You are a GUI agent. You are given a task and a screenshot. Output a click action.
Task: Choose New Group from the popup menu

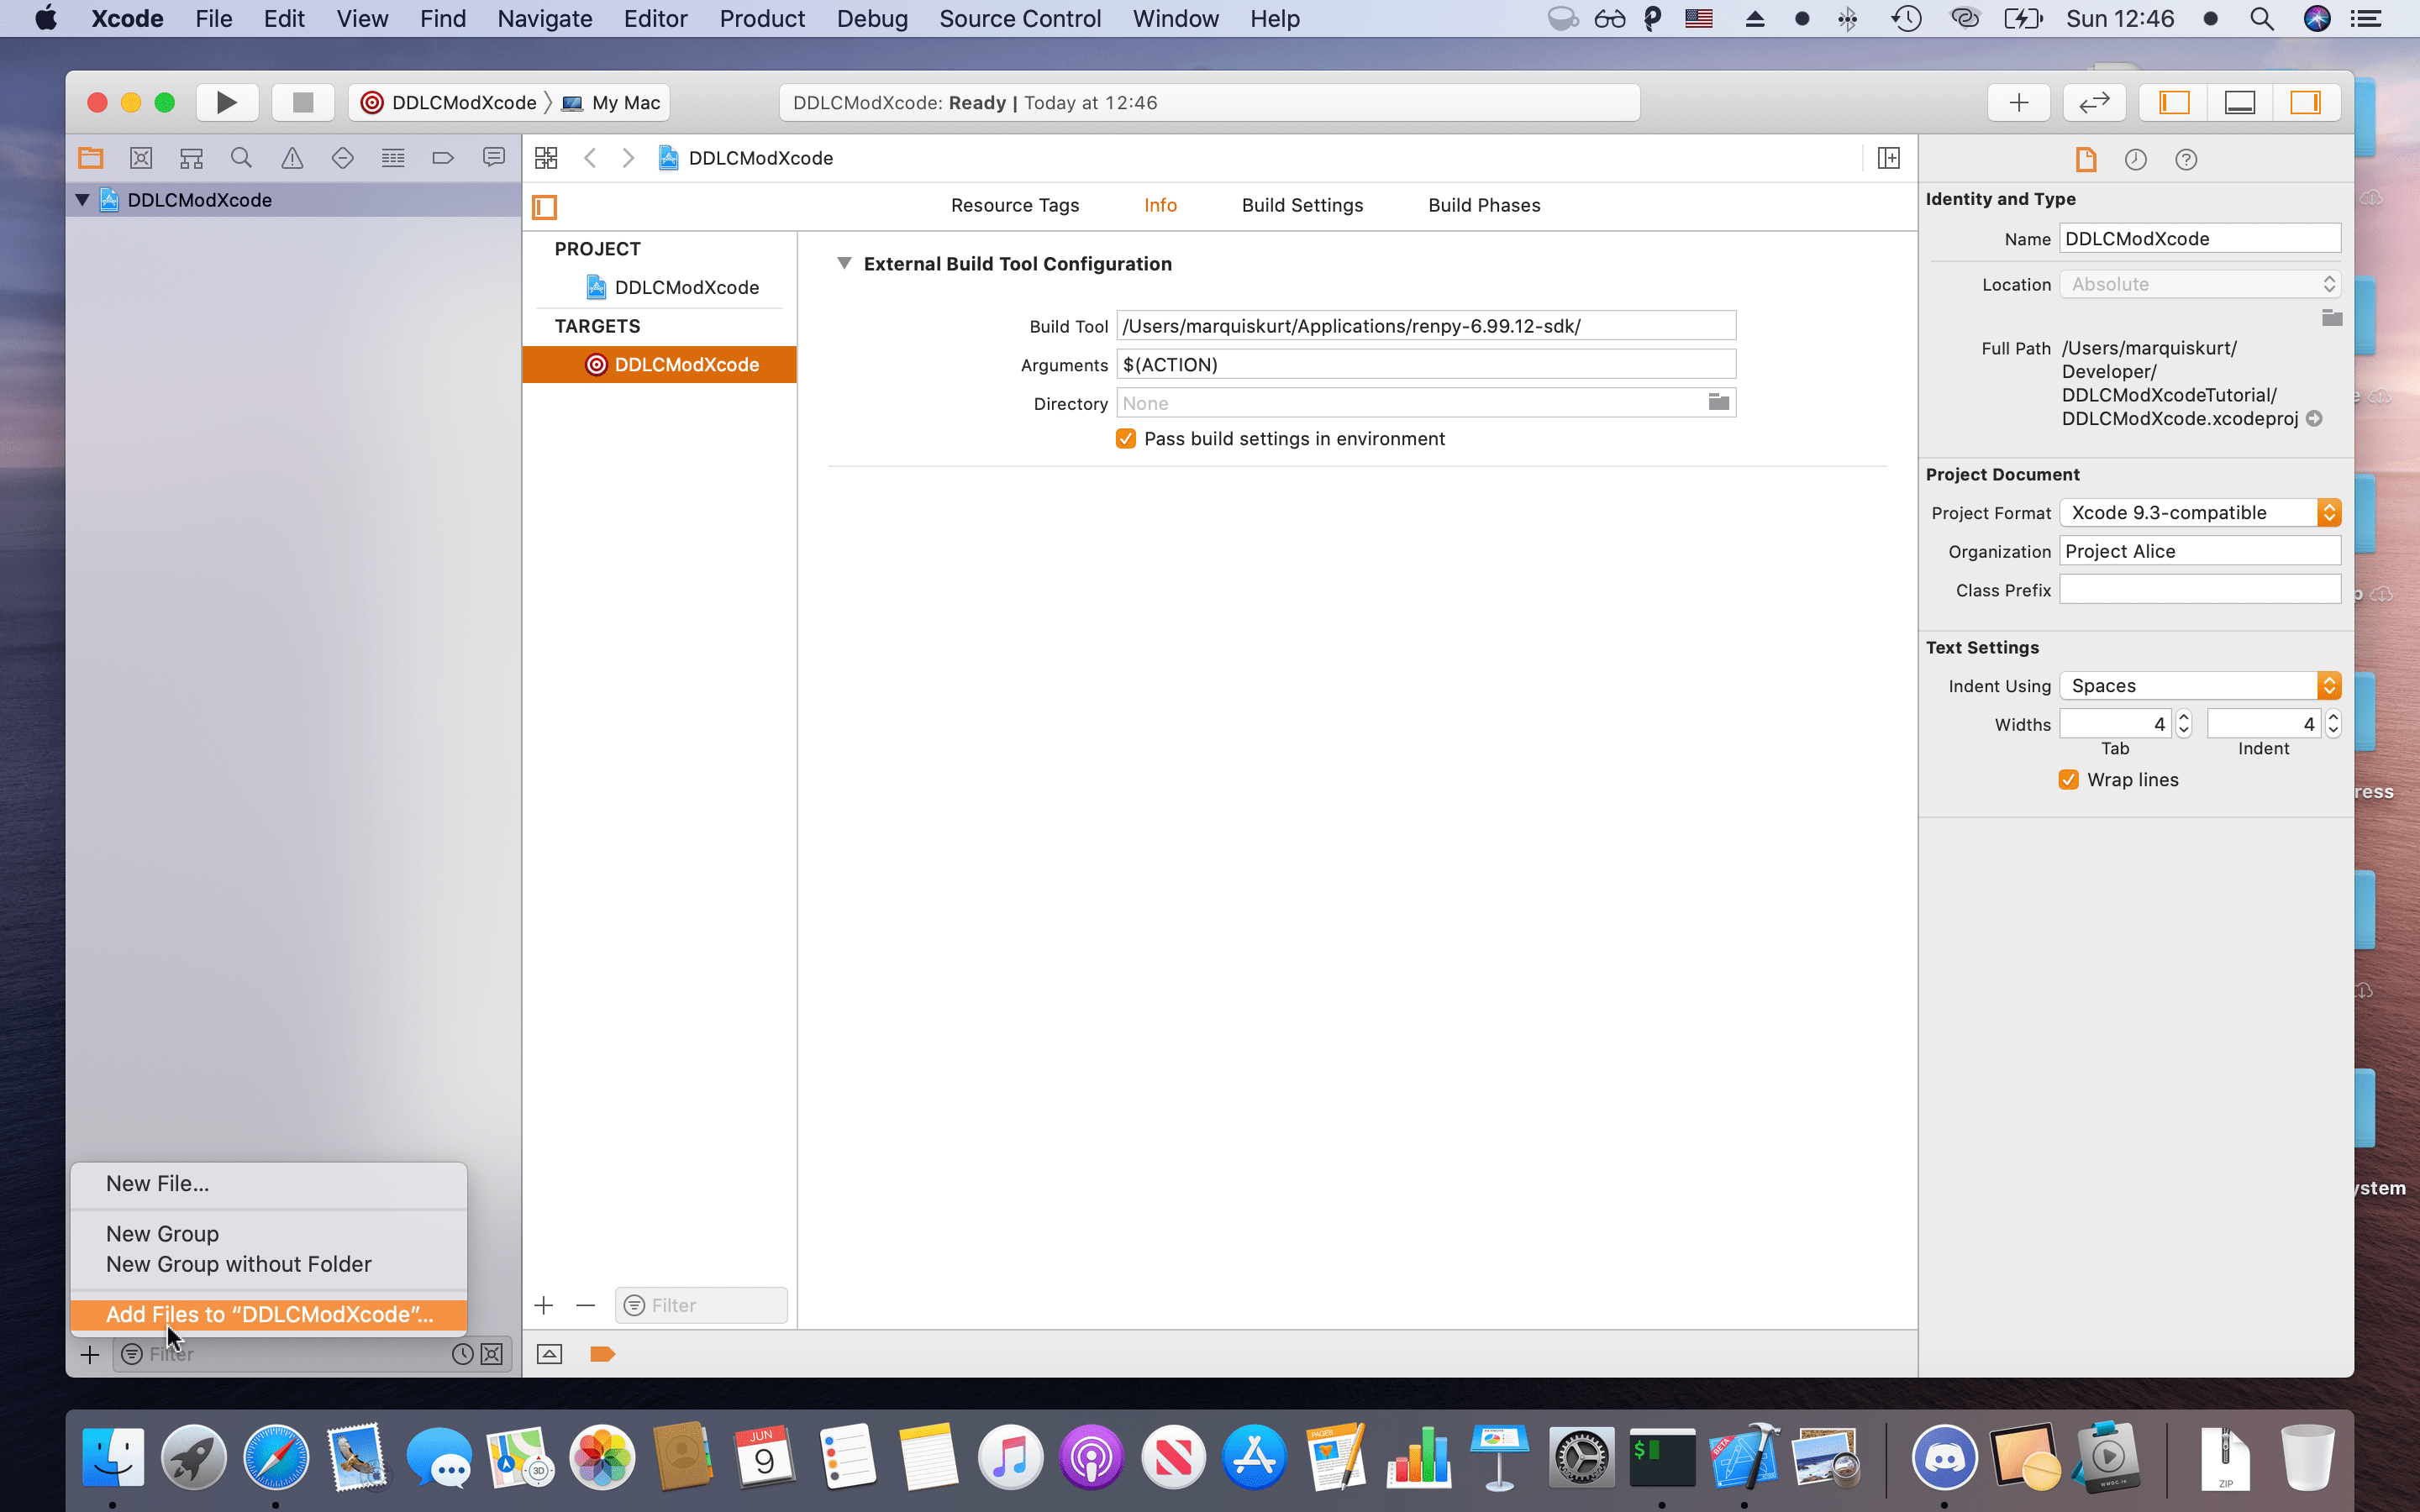coord(269,1233)
